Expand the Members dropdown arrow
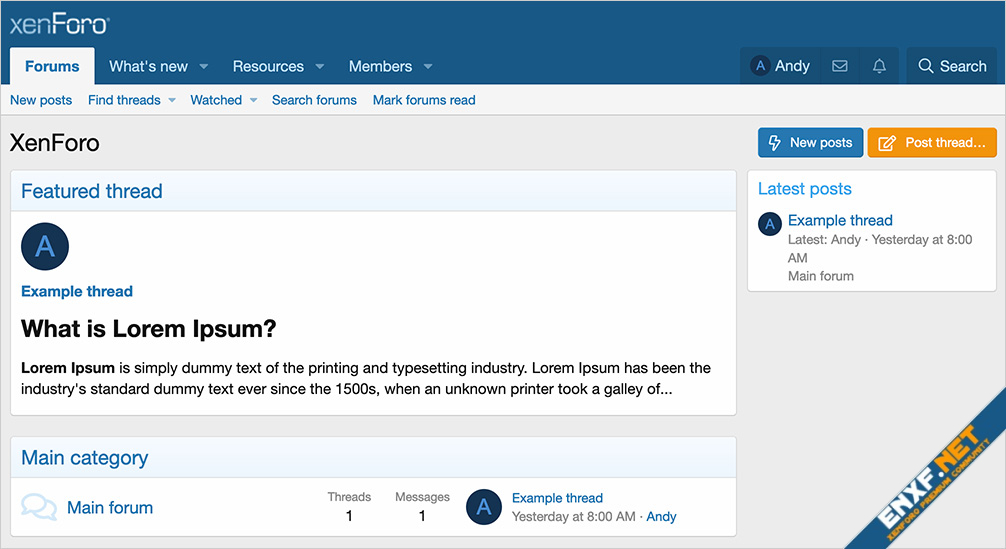 [428, 67]
